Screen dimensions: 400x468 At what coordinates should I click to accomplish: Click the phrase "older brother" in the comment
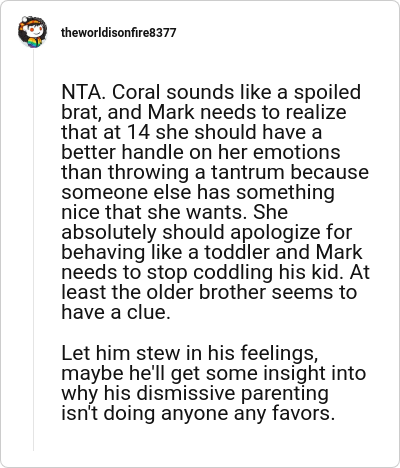pos(206,292)
